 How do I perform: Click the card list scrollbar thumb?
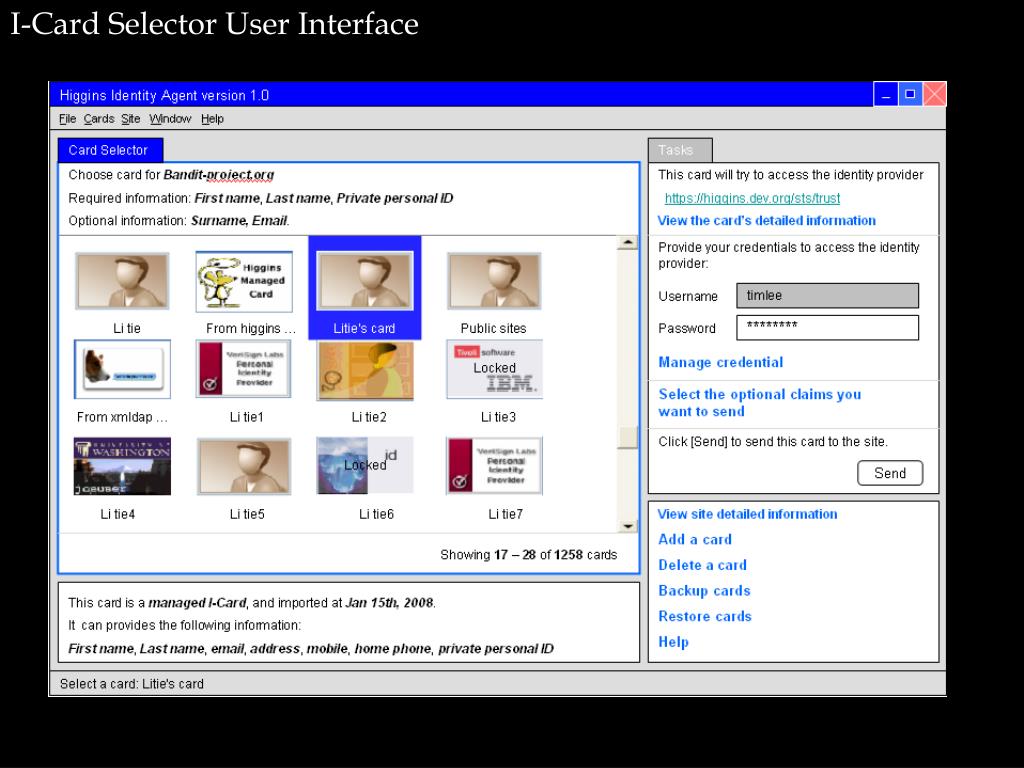click(x=628, y=437)
